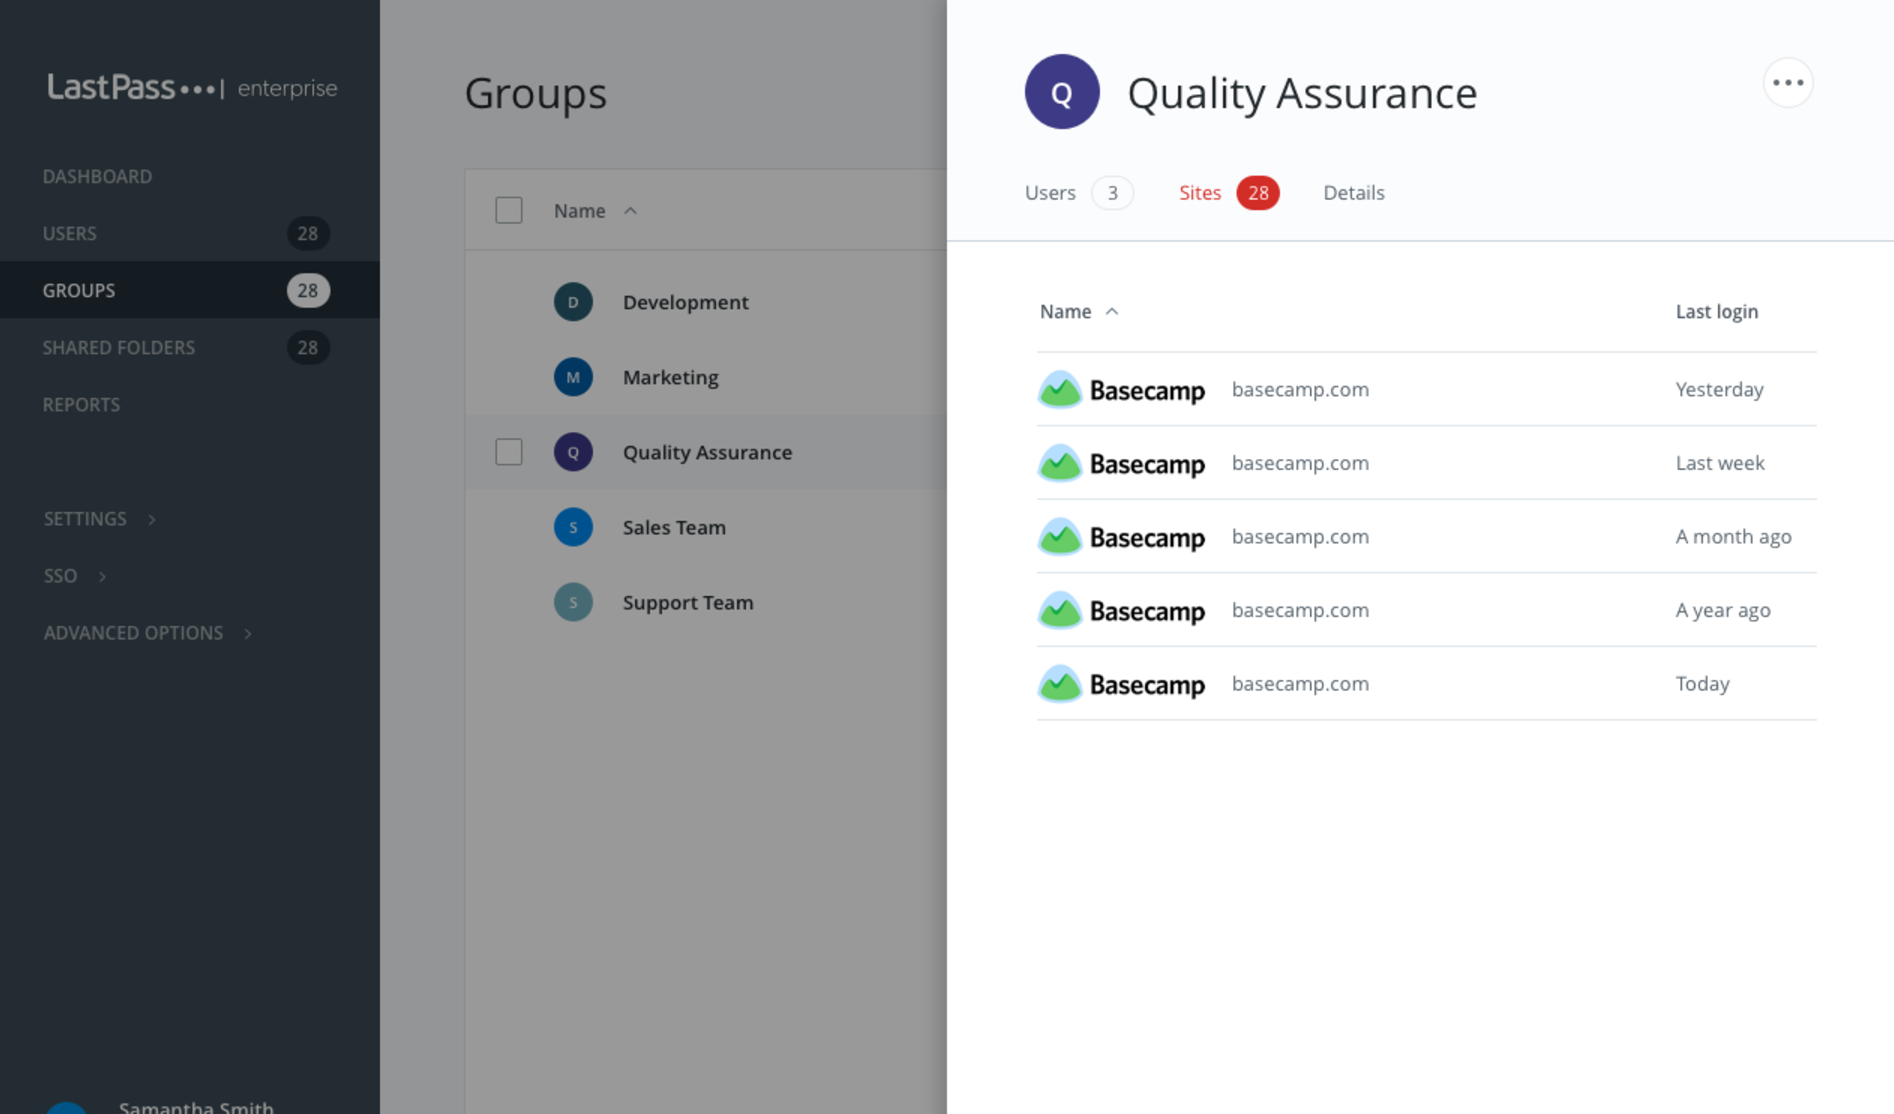Screen dimensions: 1894x1114
Task: Click the Support Team S avatar
Action: point(573,602)
